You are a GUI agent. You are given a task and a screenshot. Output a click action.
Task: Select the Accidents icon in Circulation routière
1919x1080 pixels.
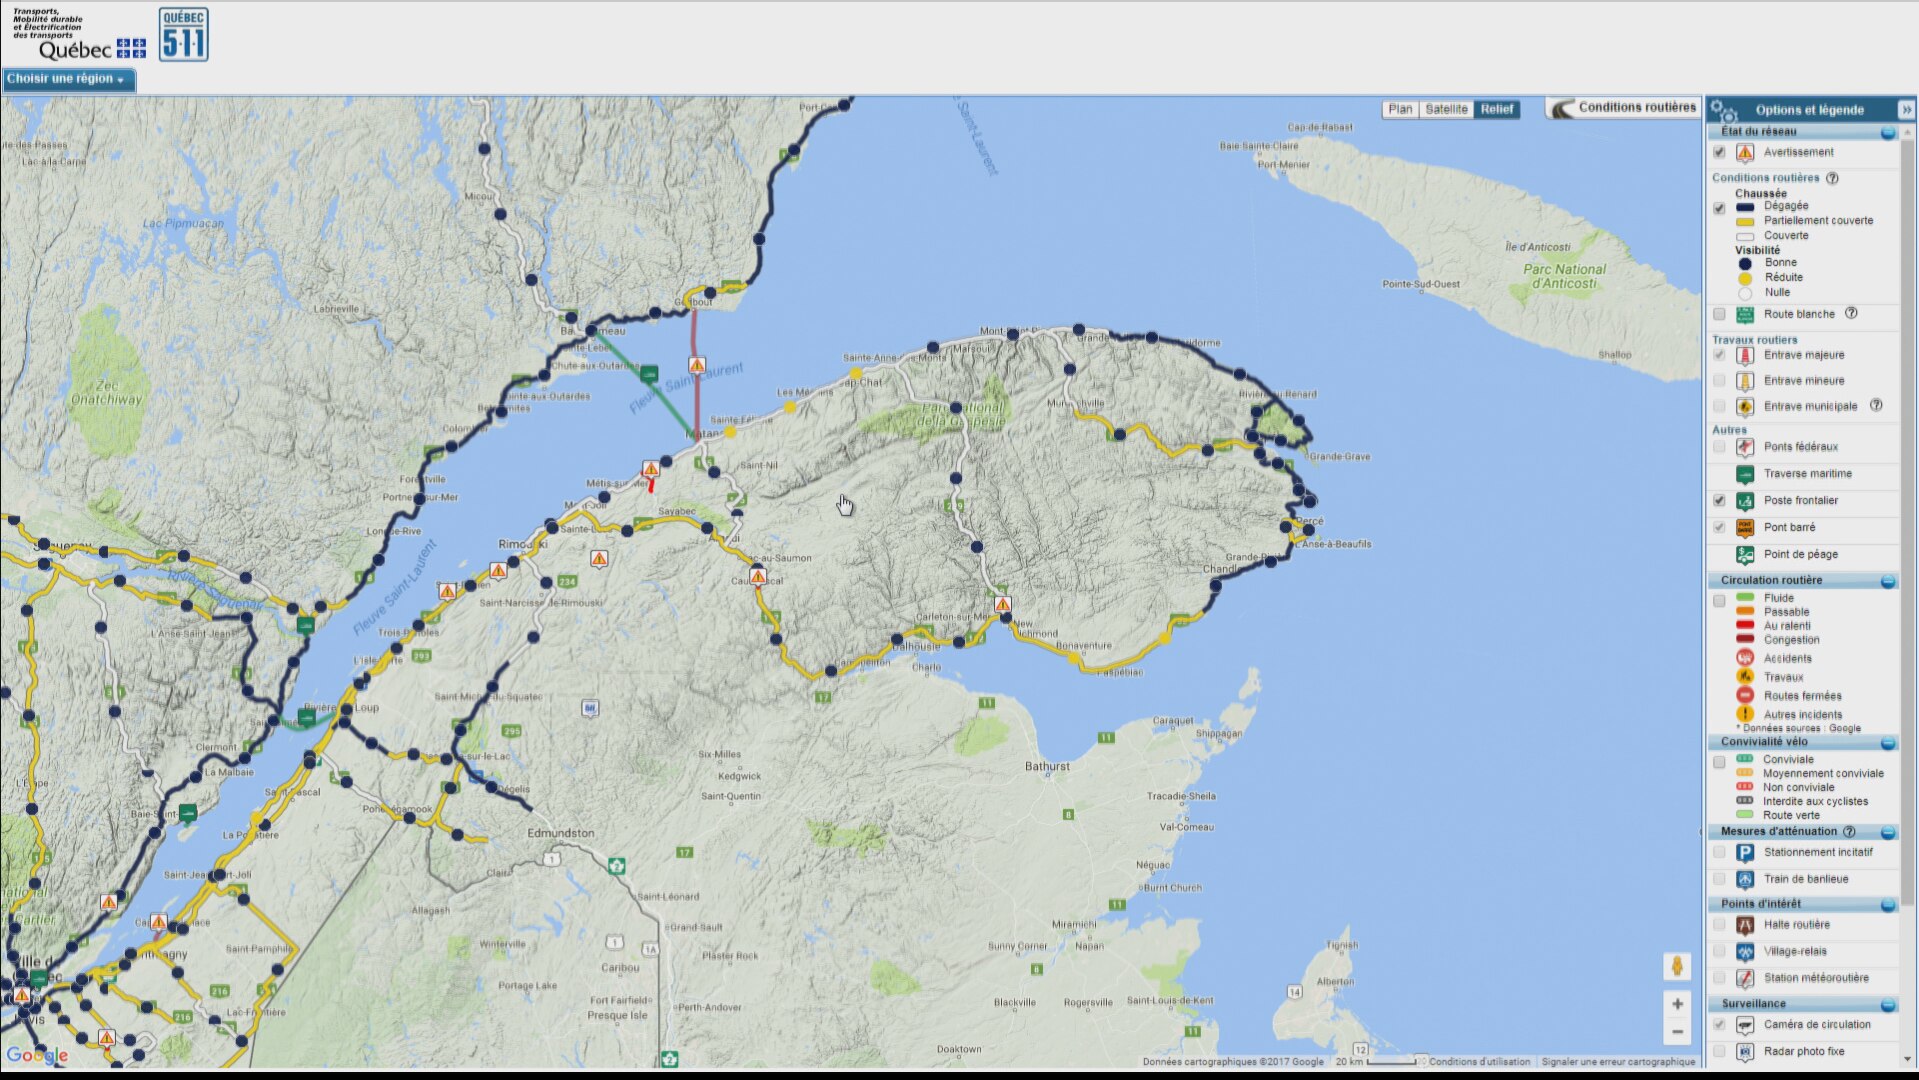[x=1744, y=658]
